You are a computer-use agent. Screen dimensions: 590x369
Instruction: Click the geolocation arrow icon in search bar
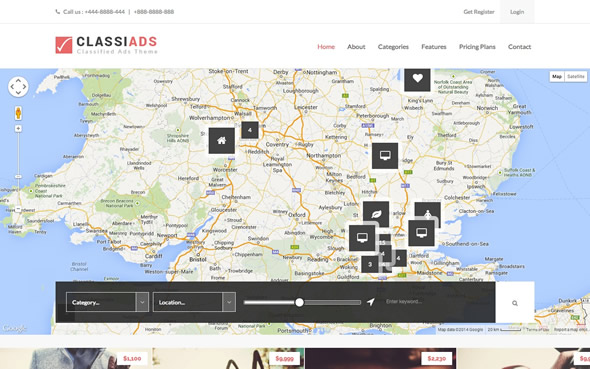371,302
